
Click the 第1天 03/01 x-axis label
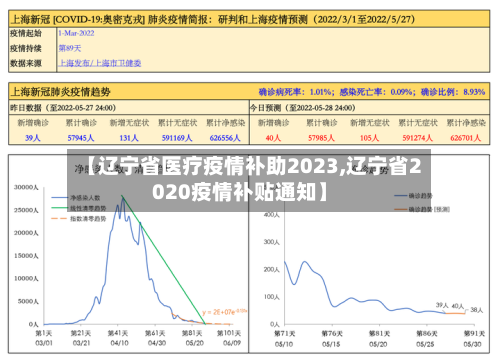point(44,338)
